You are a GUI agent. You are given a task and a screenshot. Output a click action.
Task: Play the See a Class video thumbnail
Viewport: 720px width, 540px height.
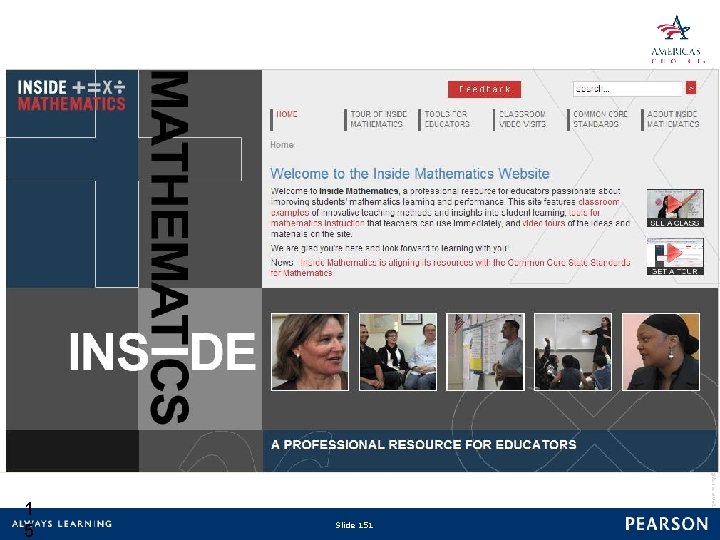(x=675, y=208)
